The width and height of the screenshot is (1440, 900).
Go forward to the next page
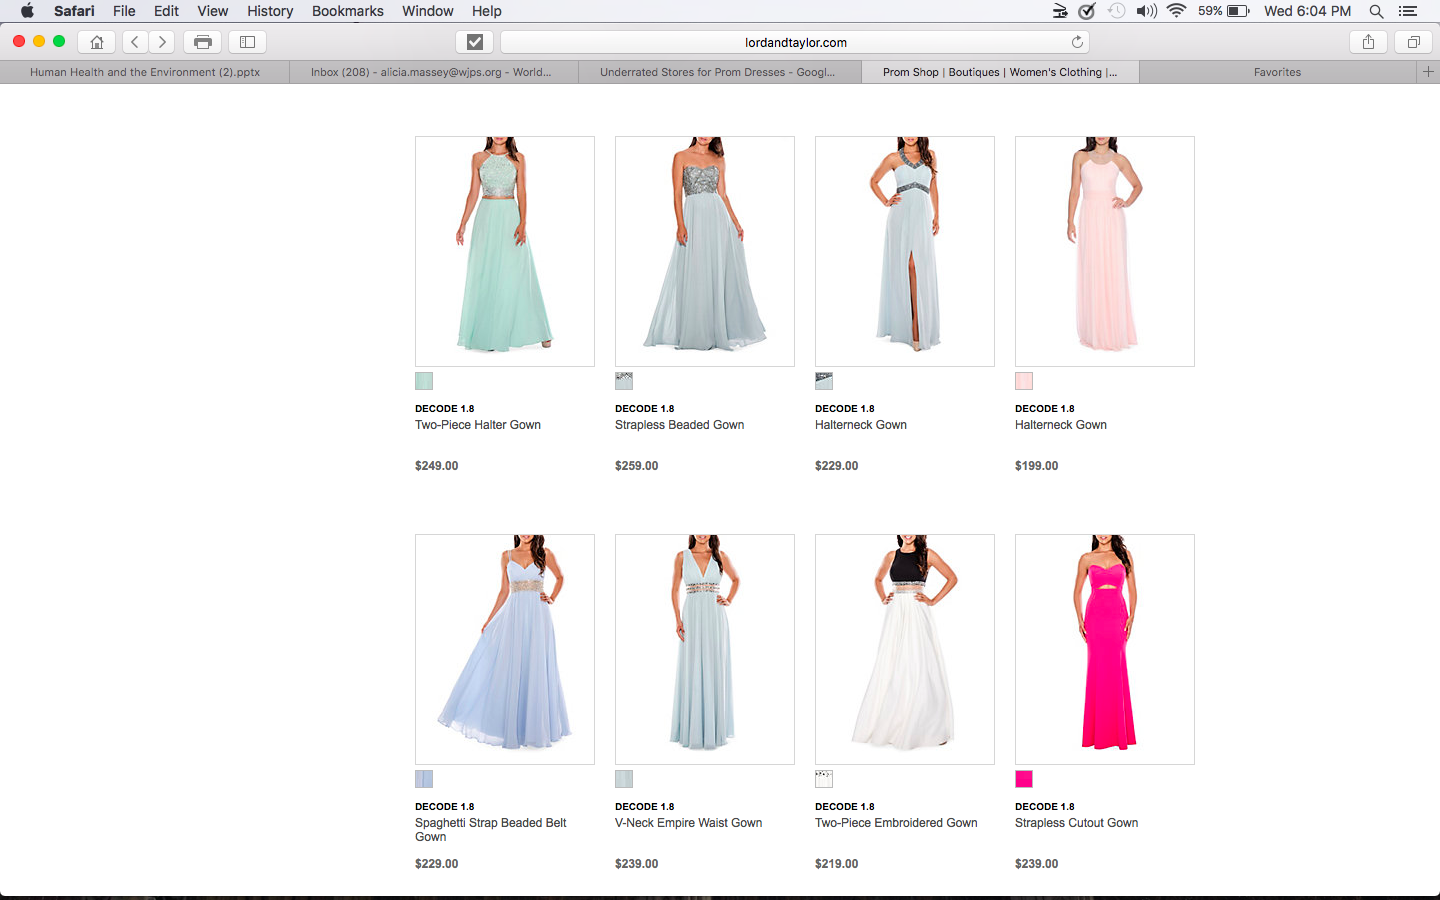click(162, 42)
